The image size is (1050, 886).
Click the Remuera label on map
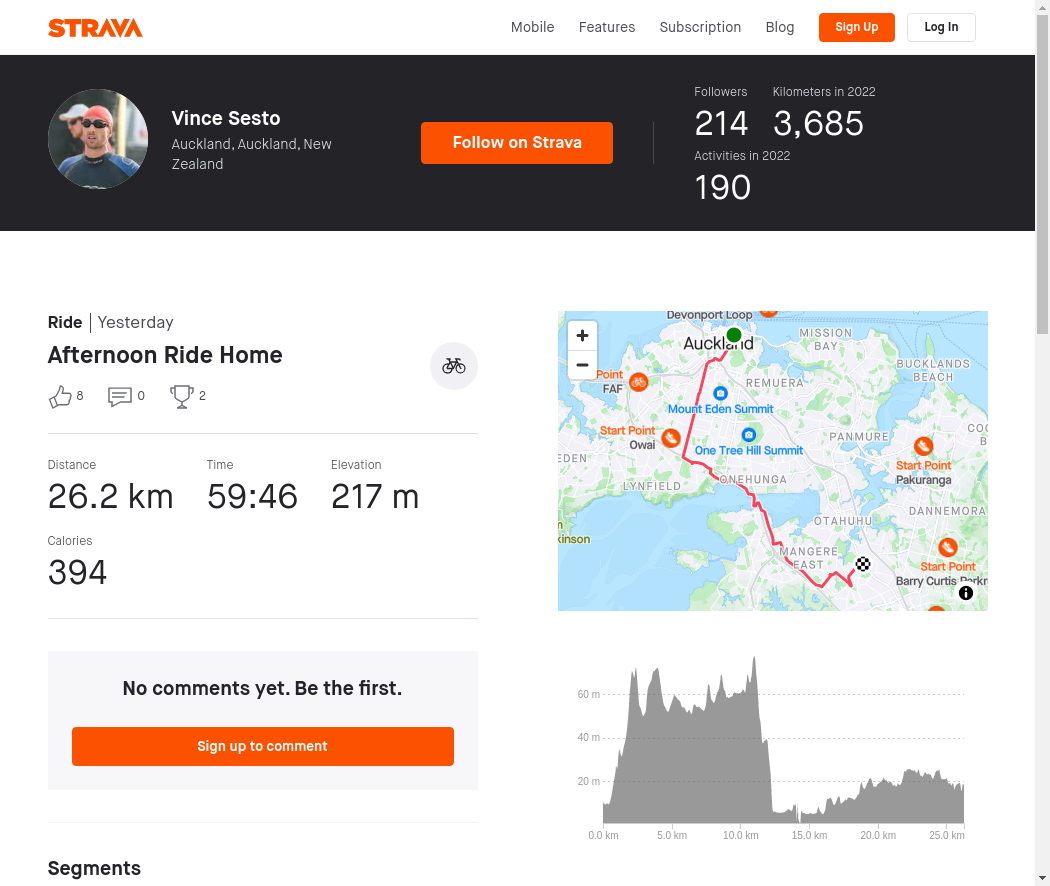tap(775, 383)
